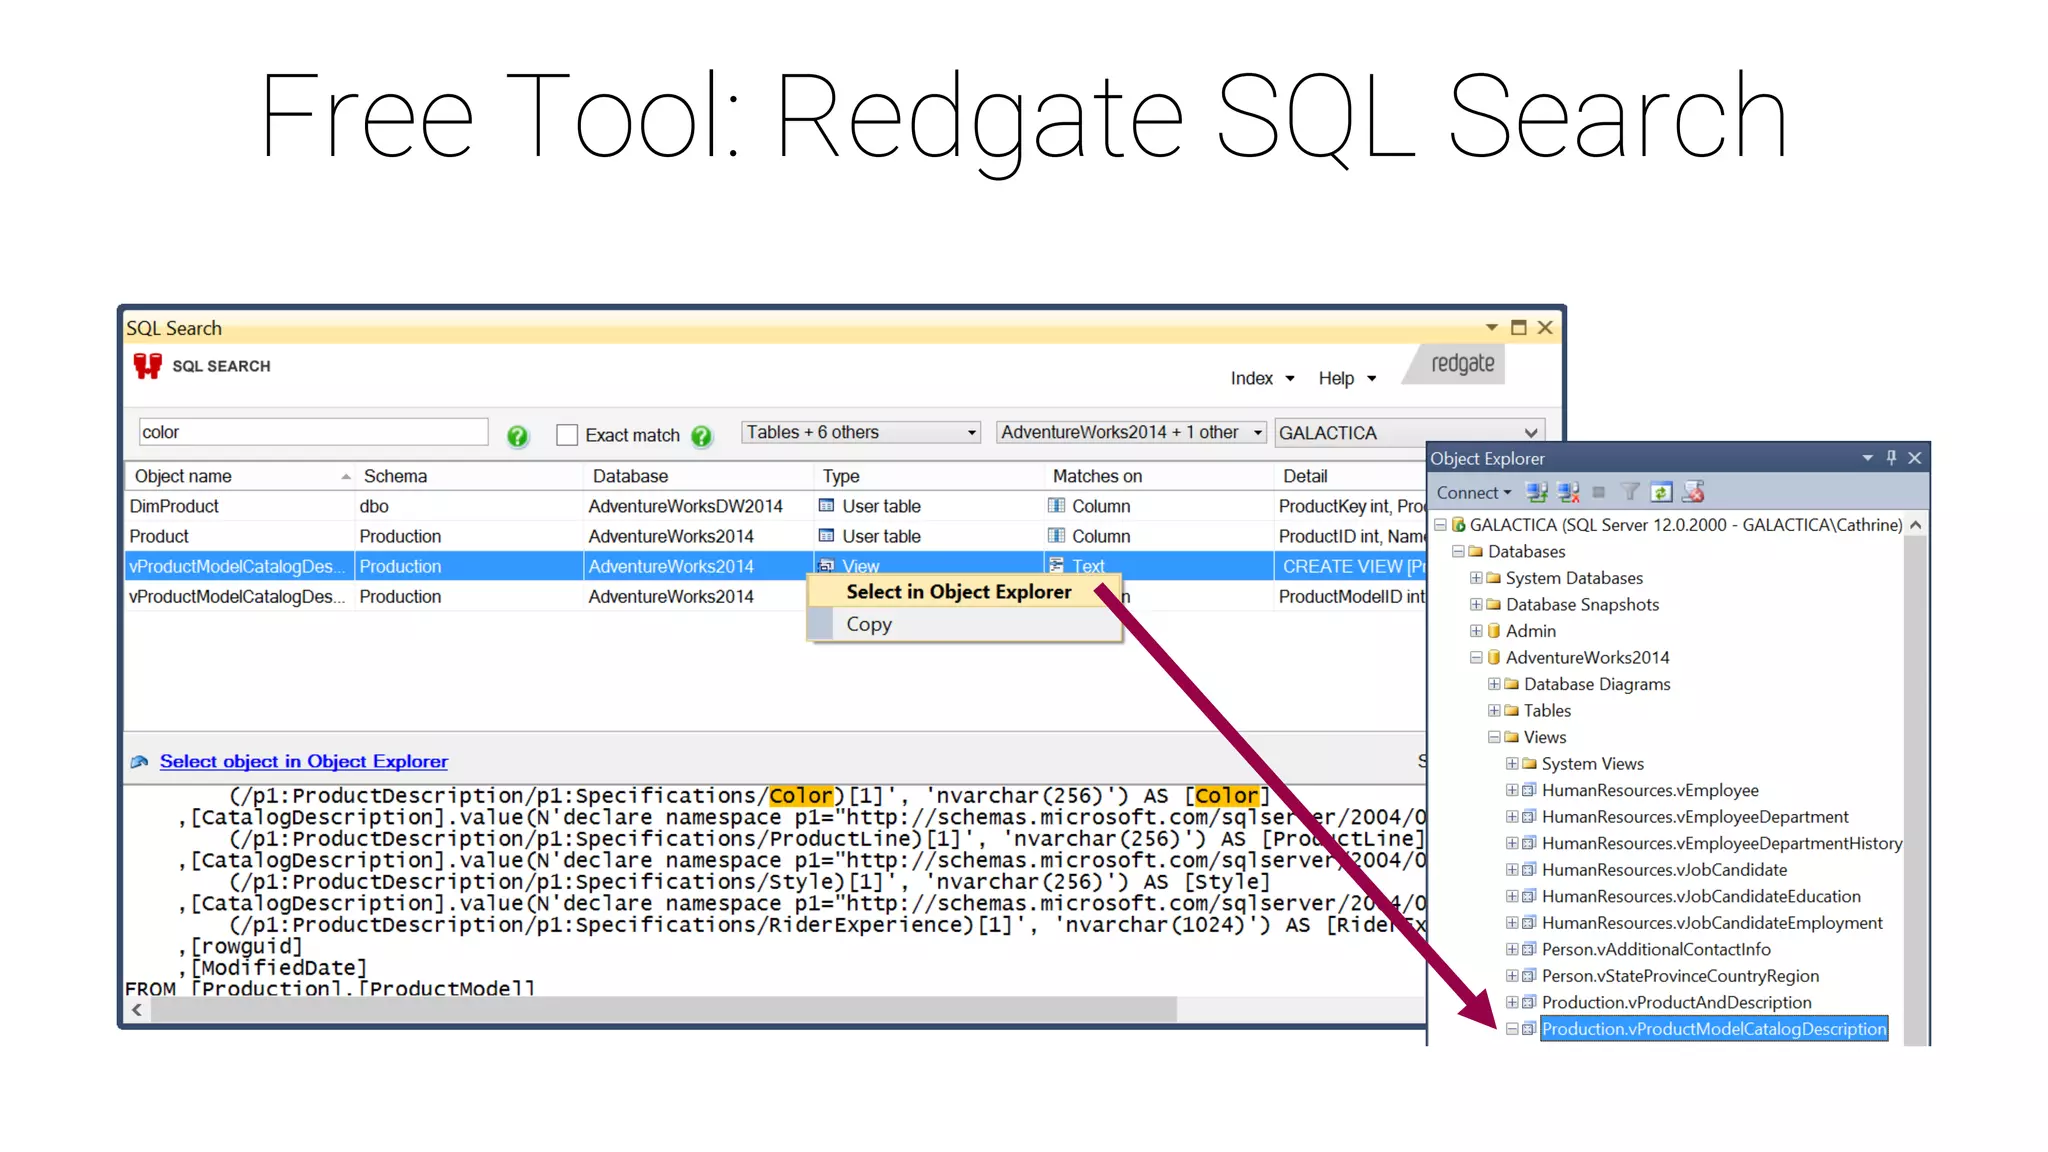
Task: Toggle the Exact match checkbox
Action: [567, 435]
